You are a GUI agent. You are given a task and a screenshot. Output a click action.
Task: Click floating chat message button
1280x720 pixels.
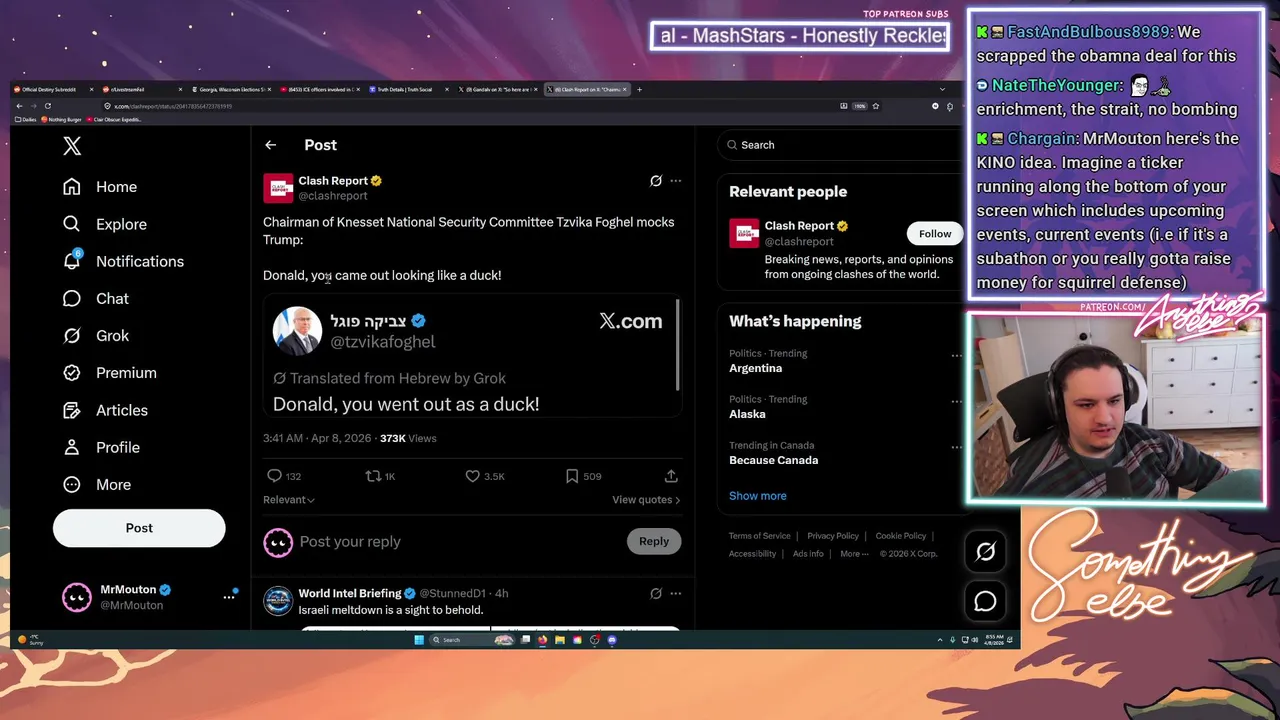985,601
